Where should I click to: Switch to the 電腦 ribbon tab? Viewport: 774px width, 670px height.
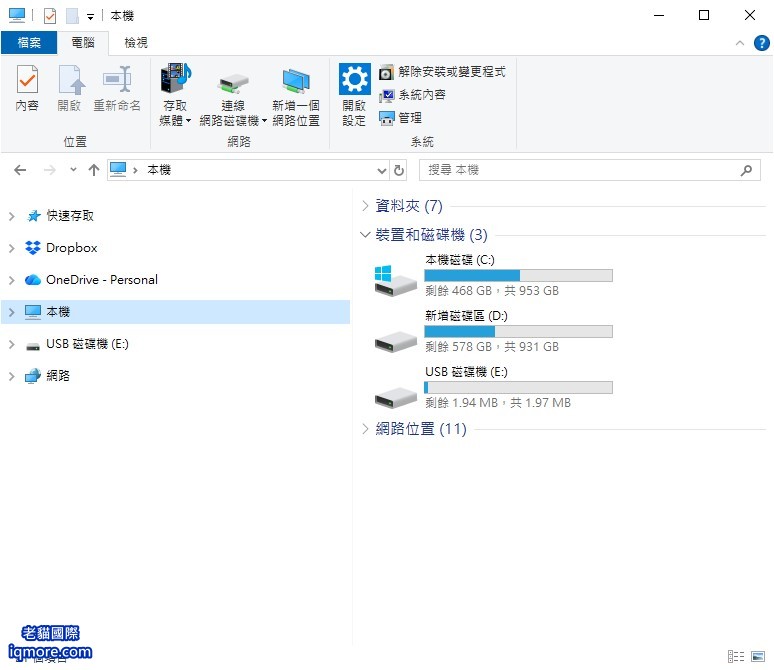point(83,43)
